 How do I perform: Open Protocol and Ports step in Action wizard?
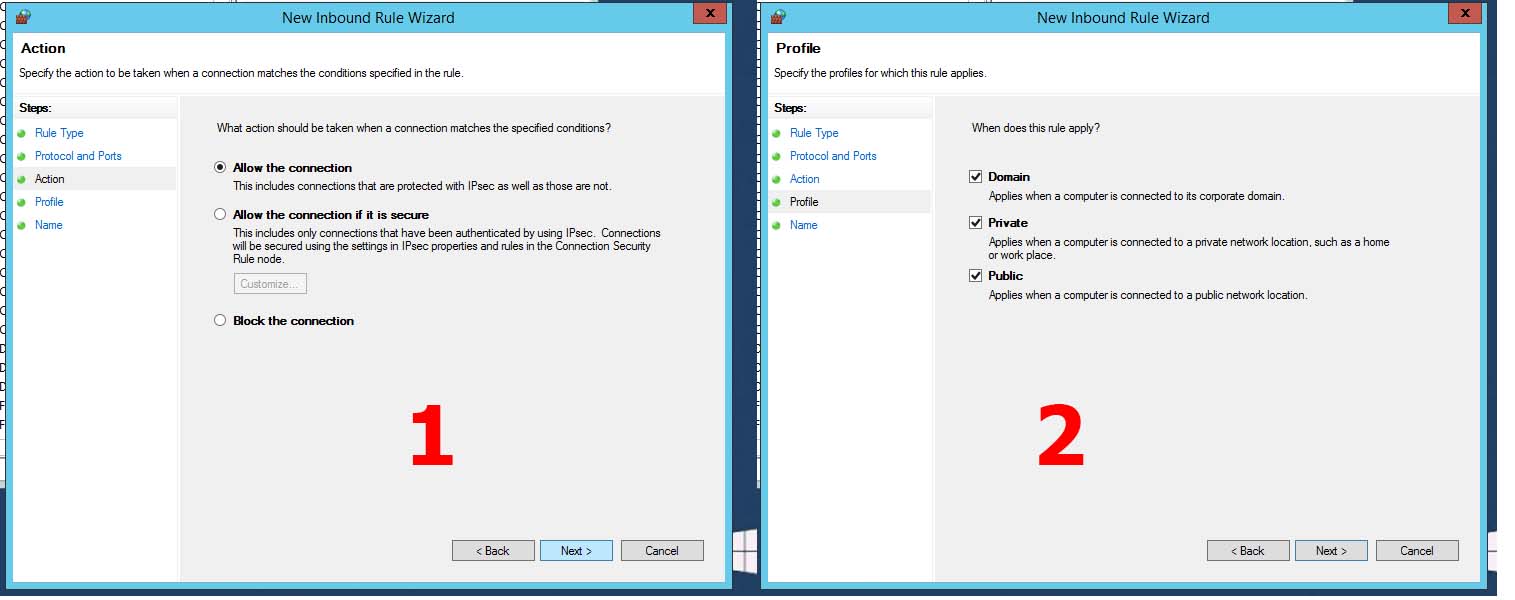click(x=78, y=156)
